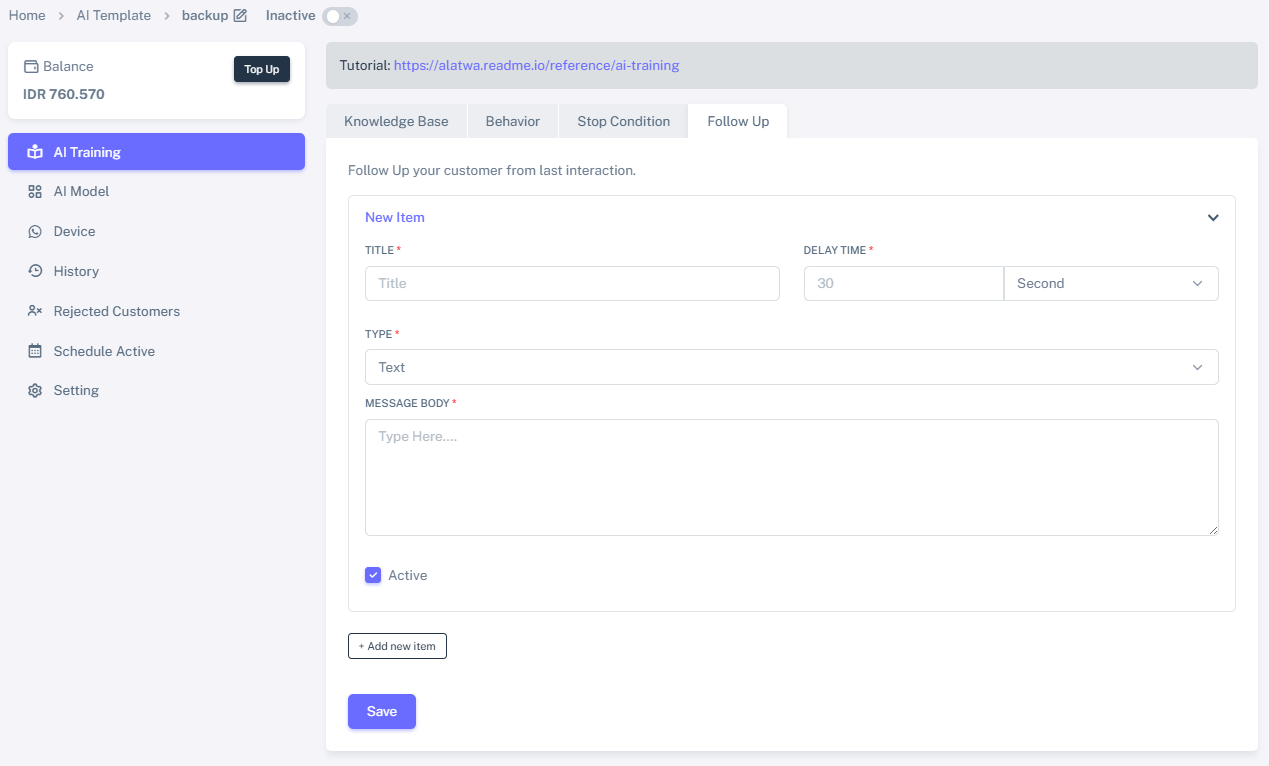The width and height of the screenshot is (1269, 766).
Task: Toggle the Inactive template switch
Action: point(340,16)
